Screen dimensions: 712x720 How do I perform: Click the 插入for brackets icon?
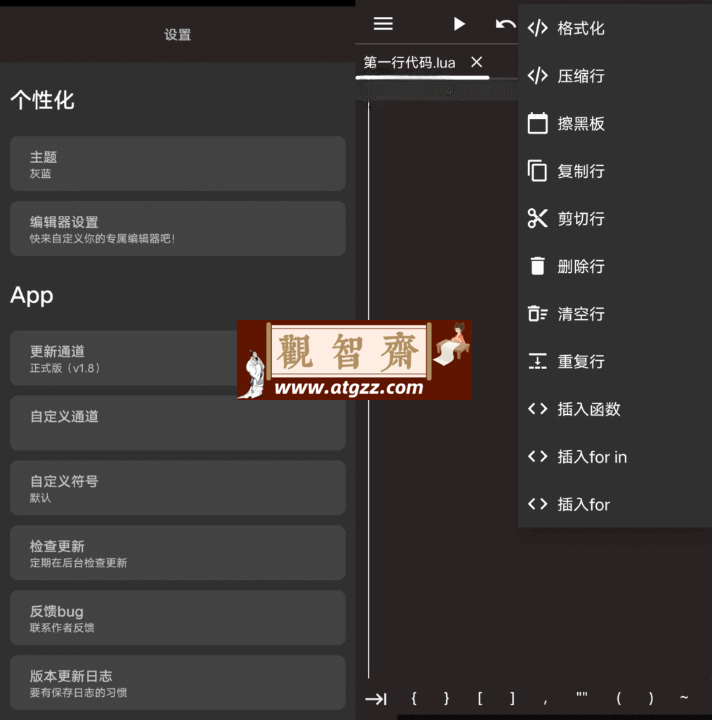[537, 504]
